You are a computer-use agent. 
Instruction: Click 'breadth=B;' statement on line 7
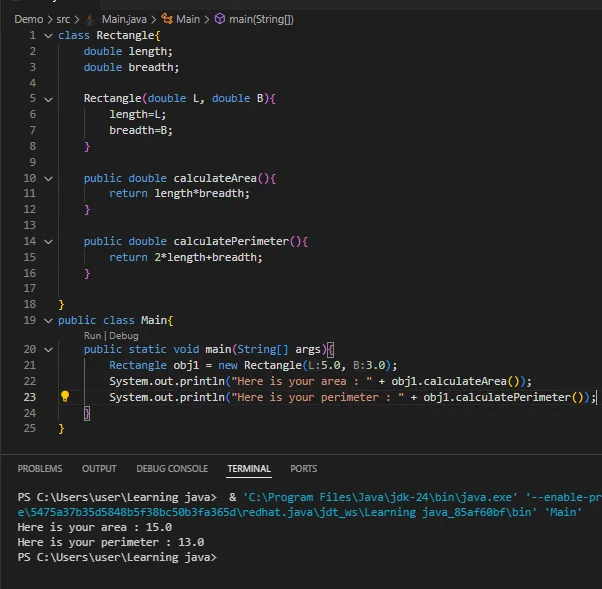pyautogui.click(x=141, y=130)
